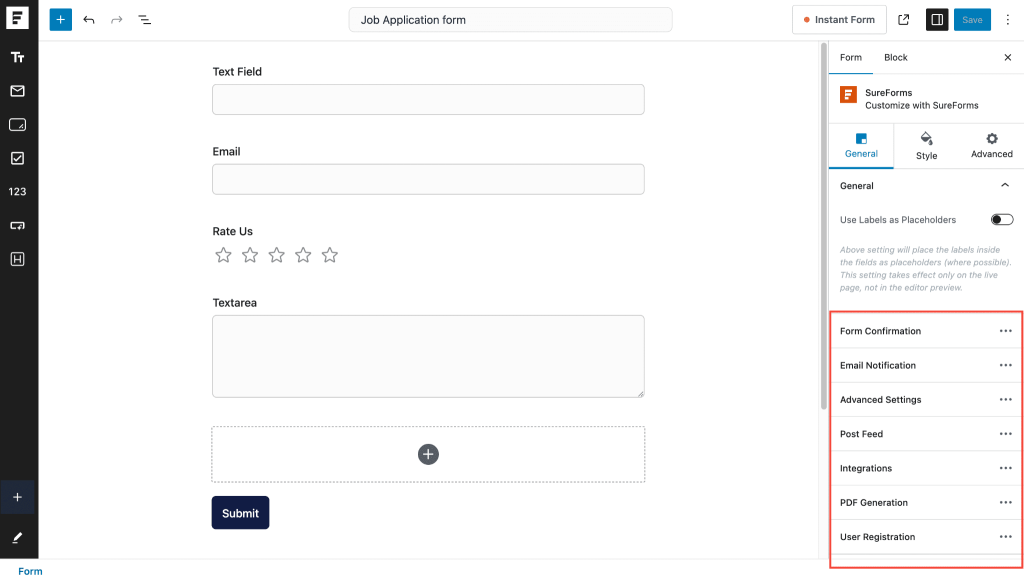Switch to the Block tab
Screen dimensions: 1024x579
point(895,57)
